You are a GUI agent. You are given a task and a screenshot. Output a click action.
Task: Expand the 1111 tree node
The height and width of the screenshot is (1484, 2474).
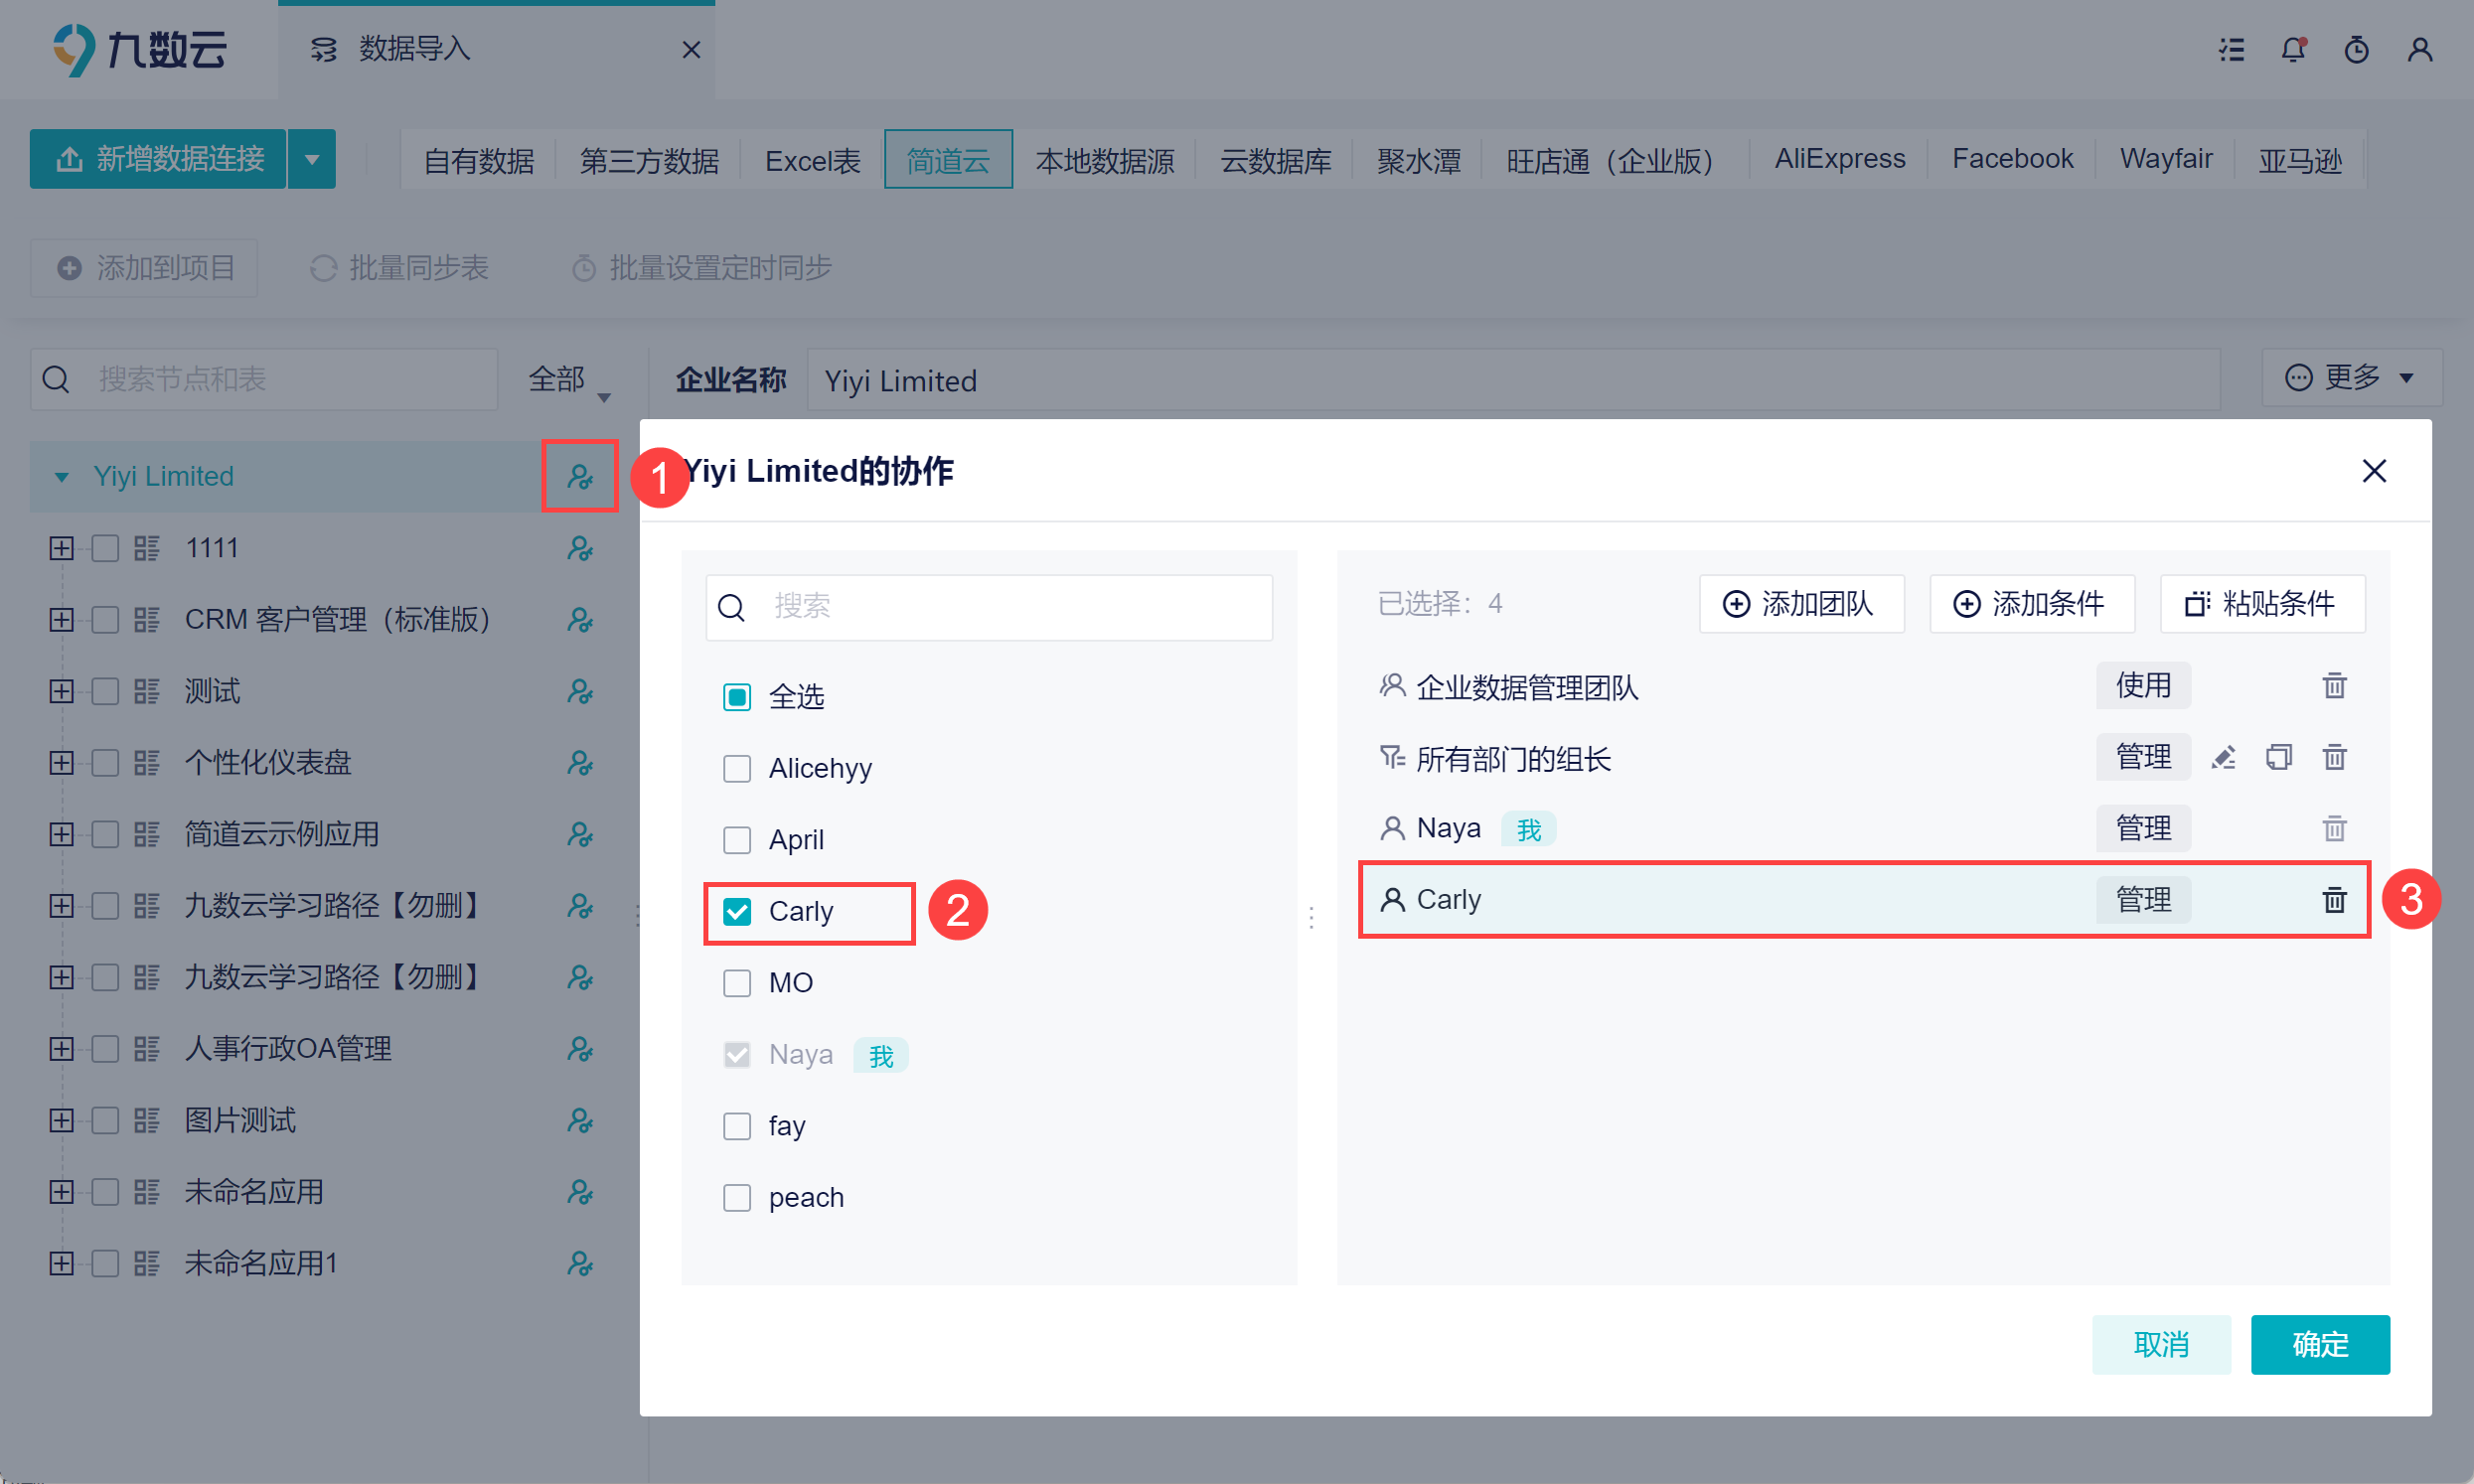coord(61,548)
